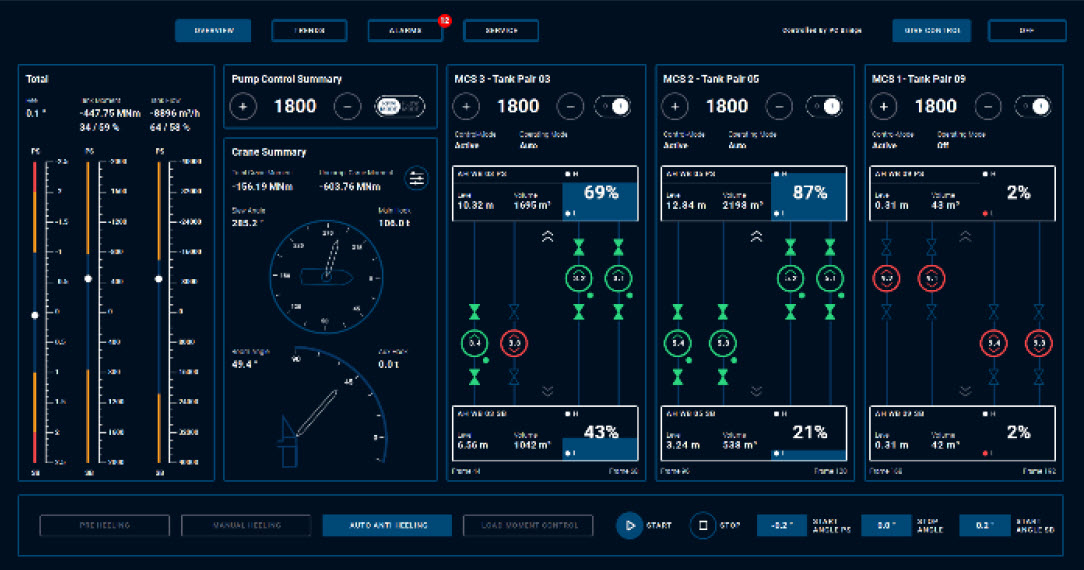Select the red pump 3.3 in MCS 3

click(x=513, y=343)
